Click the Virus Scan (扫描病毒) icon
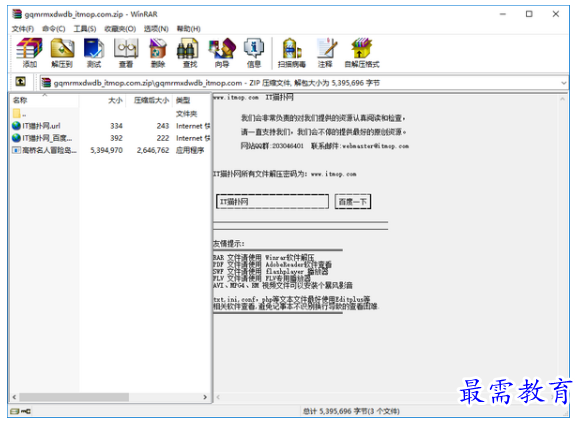This screenshot has height=423, width=581. coord(292,49)
